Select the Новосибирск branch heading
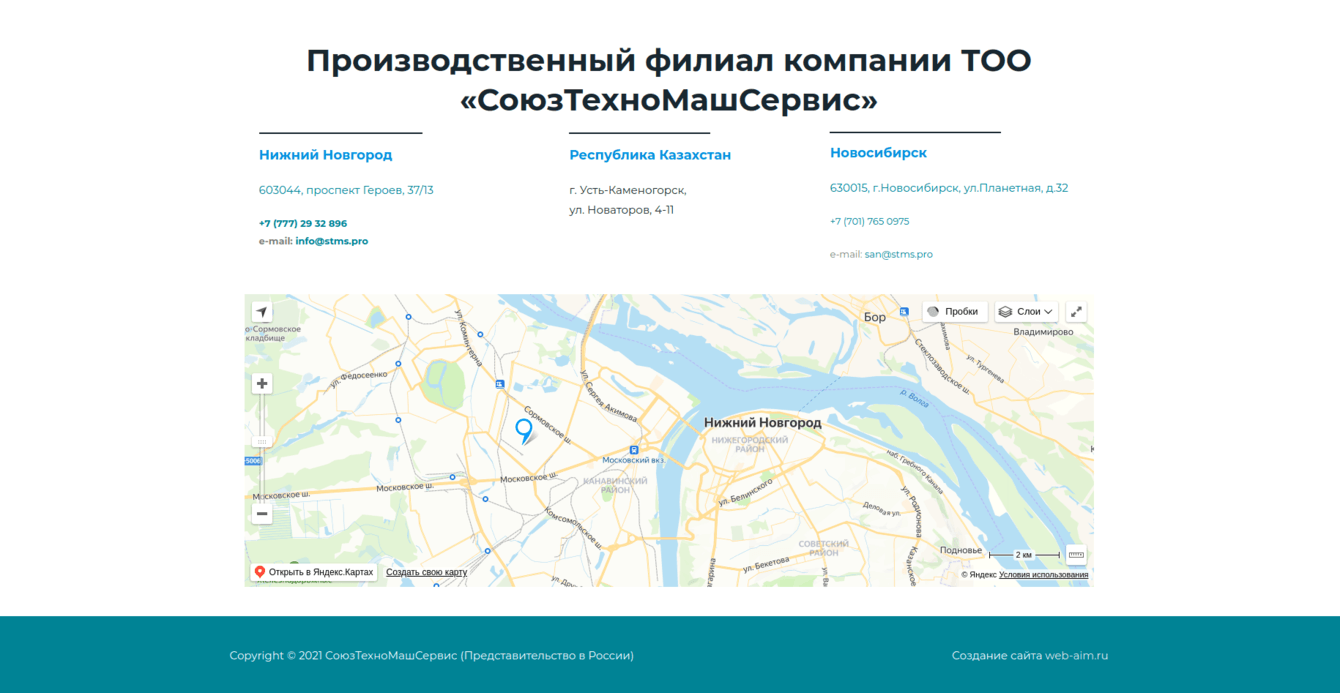This screenshot has height=693, width=1340. pos(878,153)
